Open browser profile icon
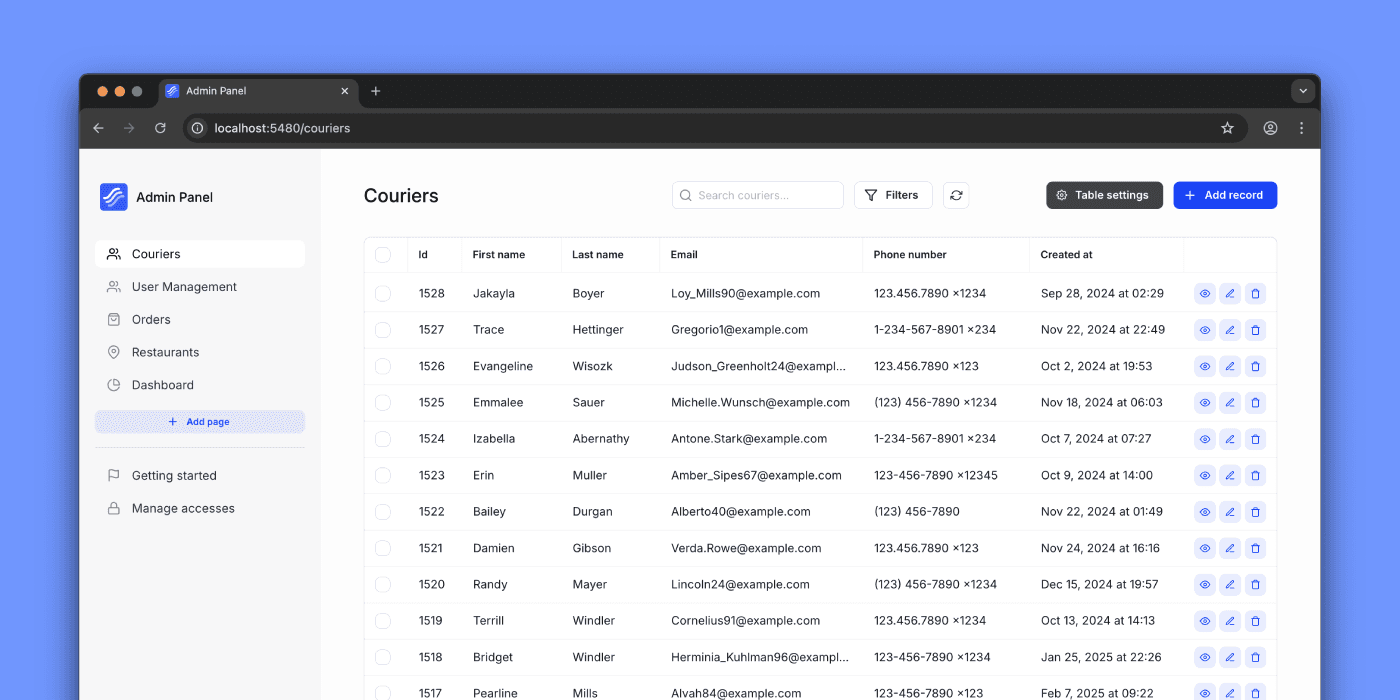 pos(1270,128)
